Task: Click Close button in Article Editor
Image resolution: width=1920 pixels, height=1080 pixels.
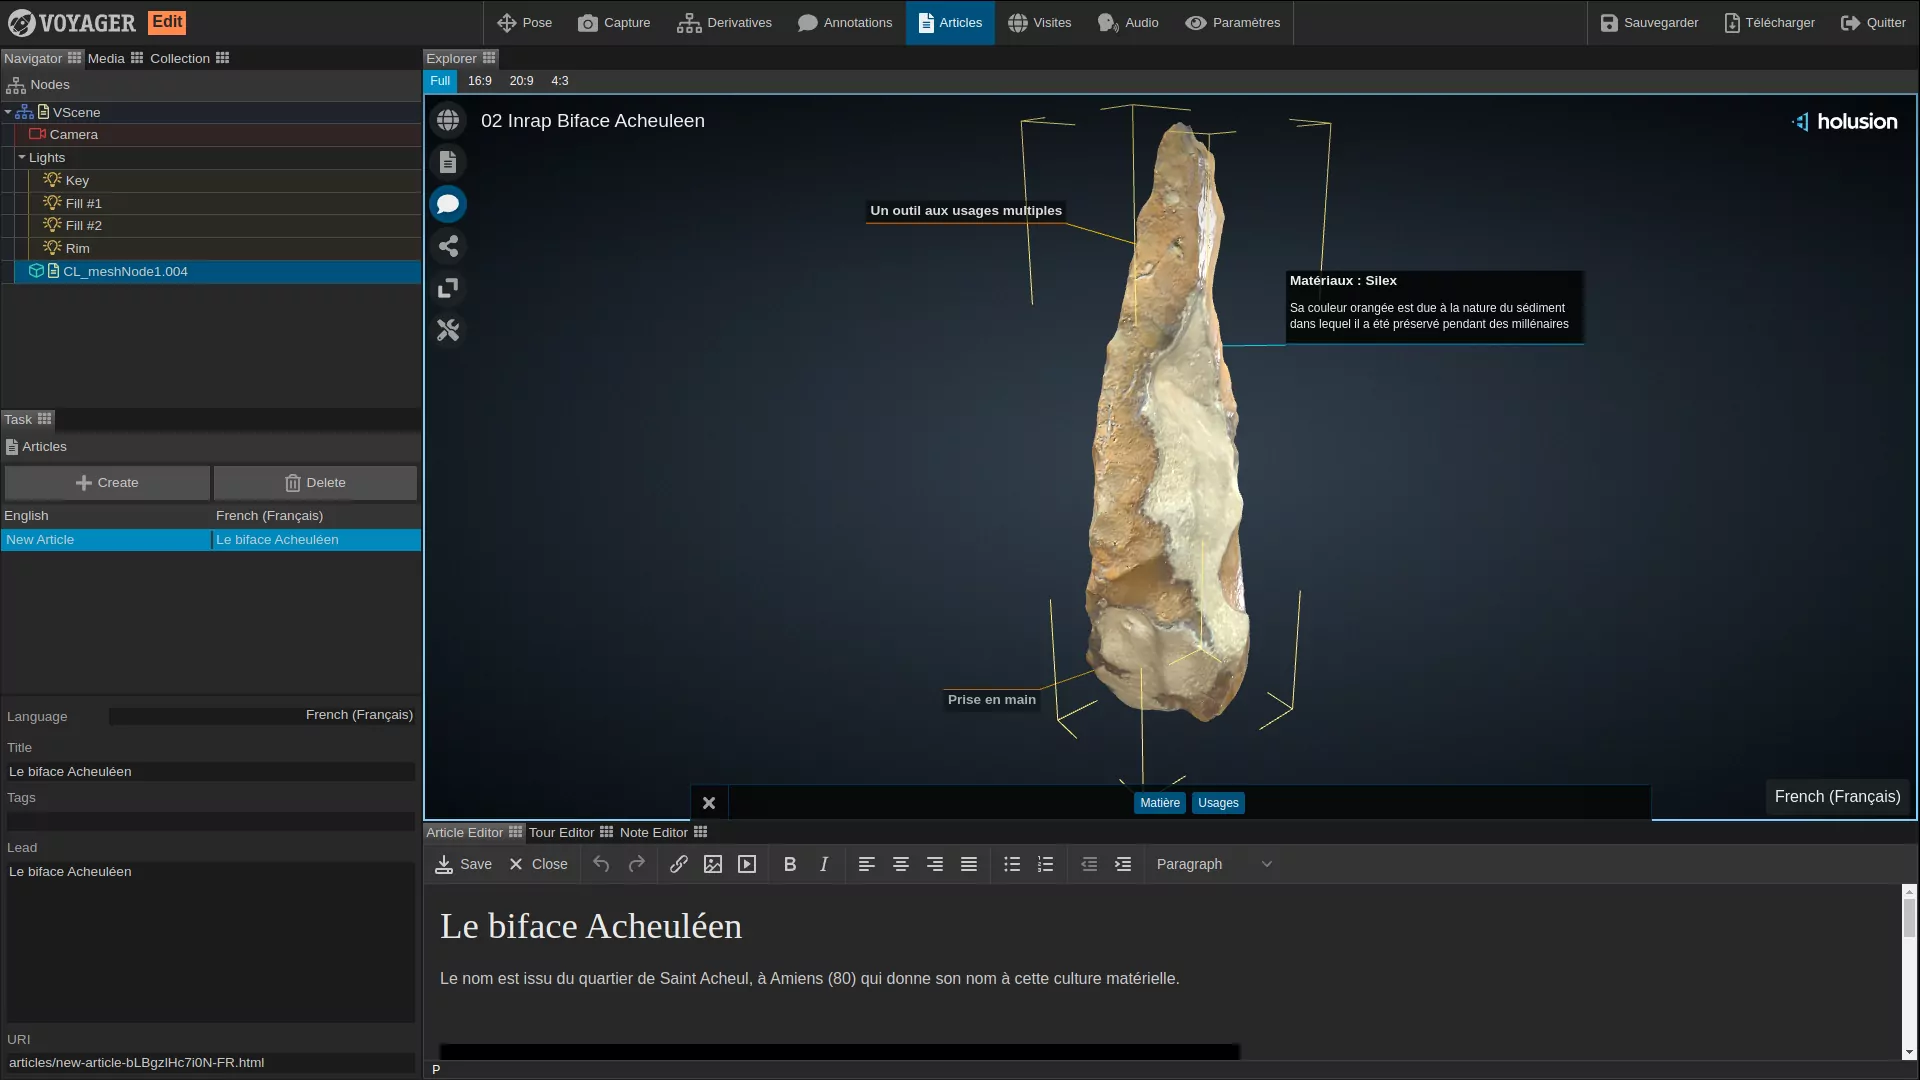Action: point(538,864)
